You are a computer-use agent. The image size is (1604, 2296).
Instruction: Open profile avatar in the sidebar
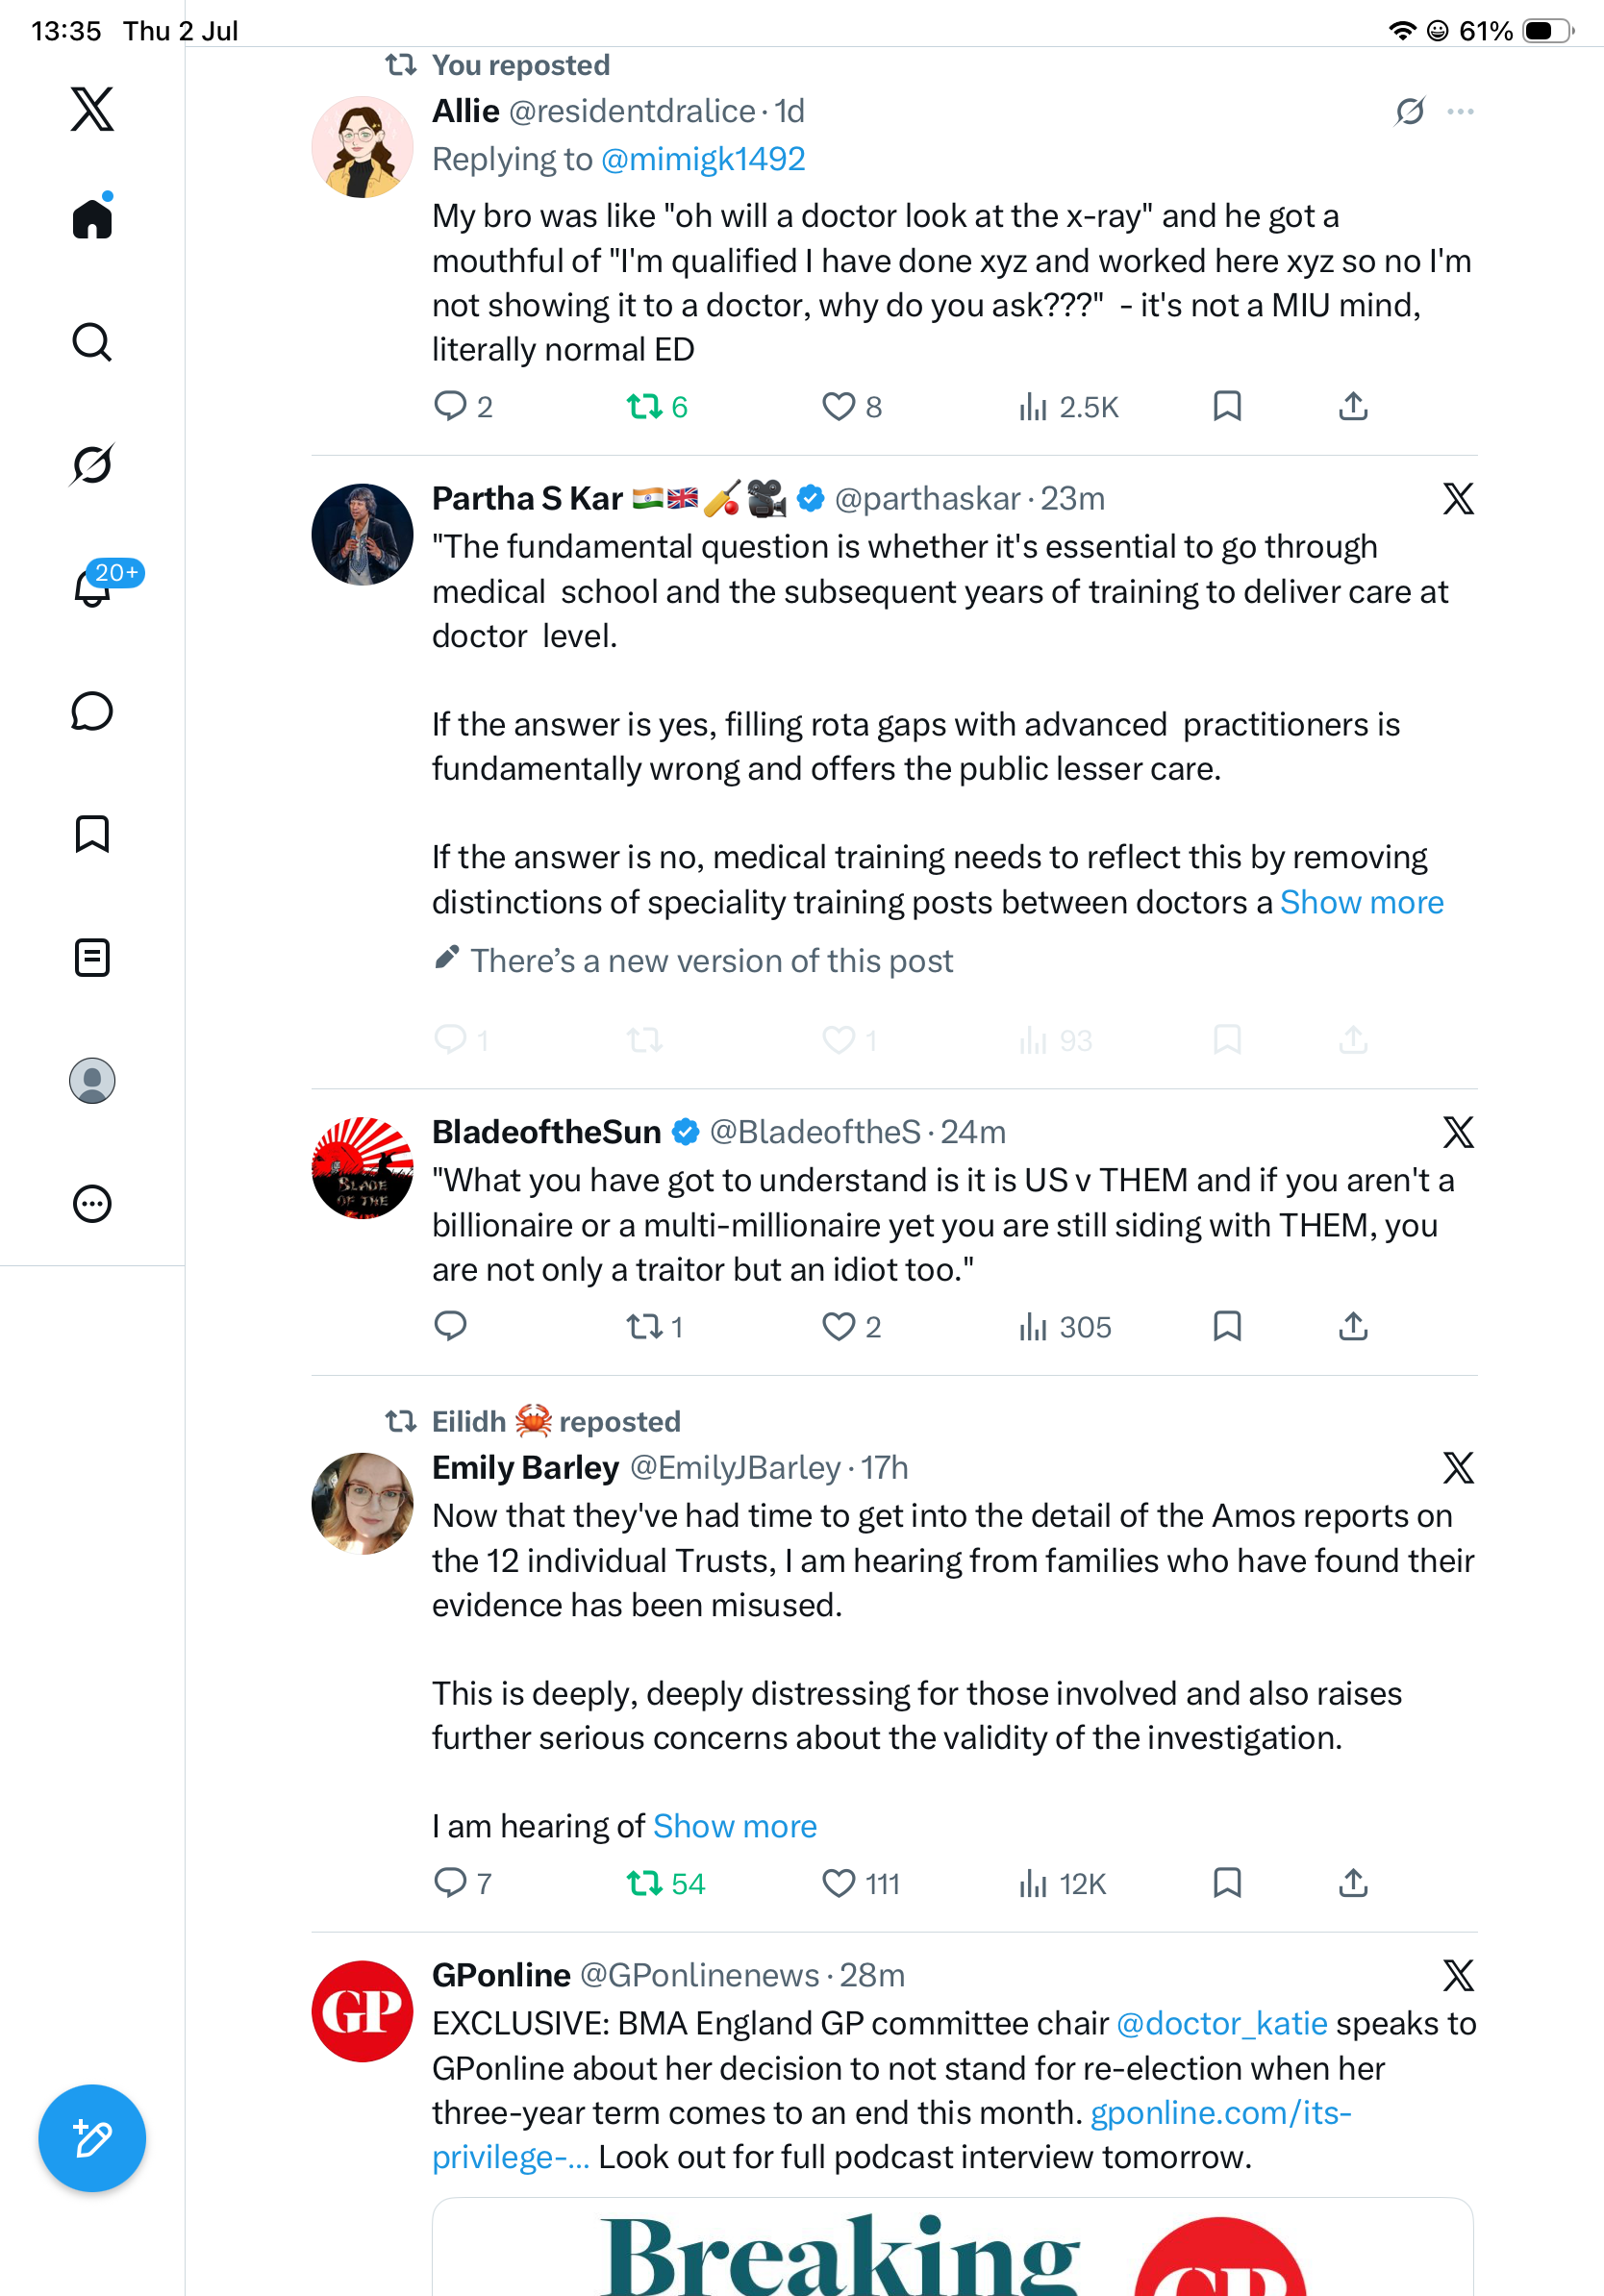click(x=92, y=1081)
